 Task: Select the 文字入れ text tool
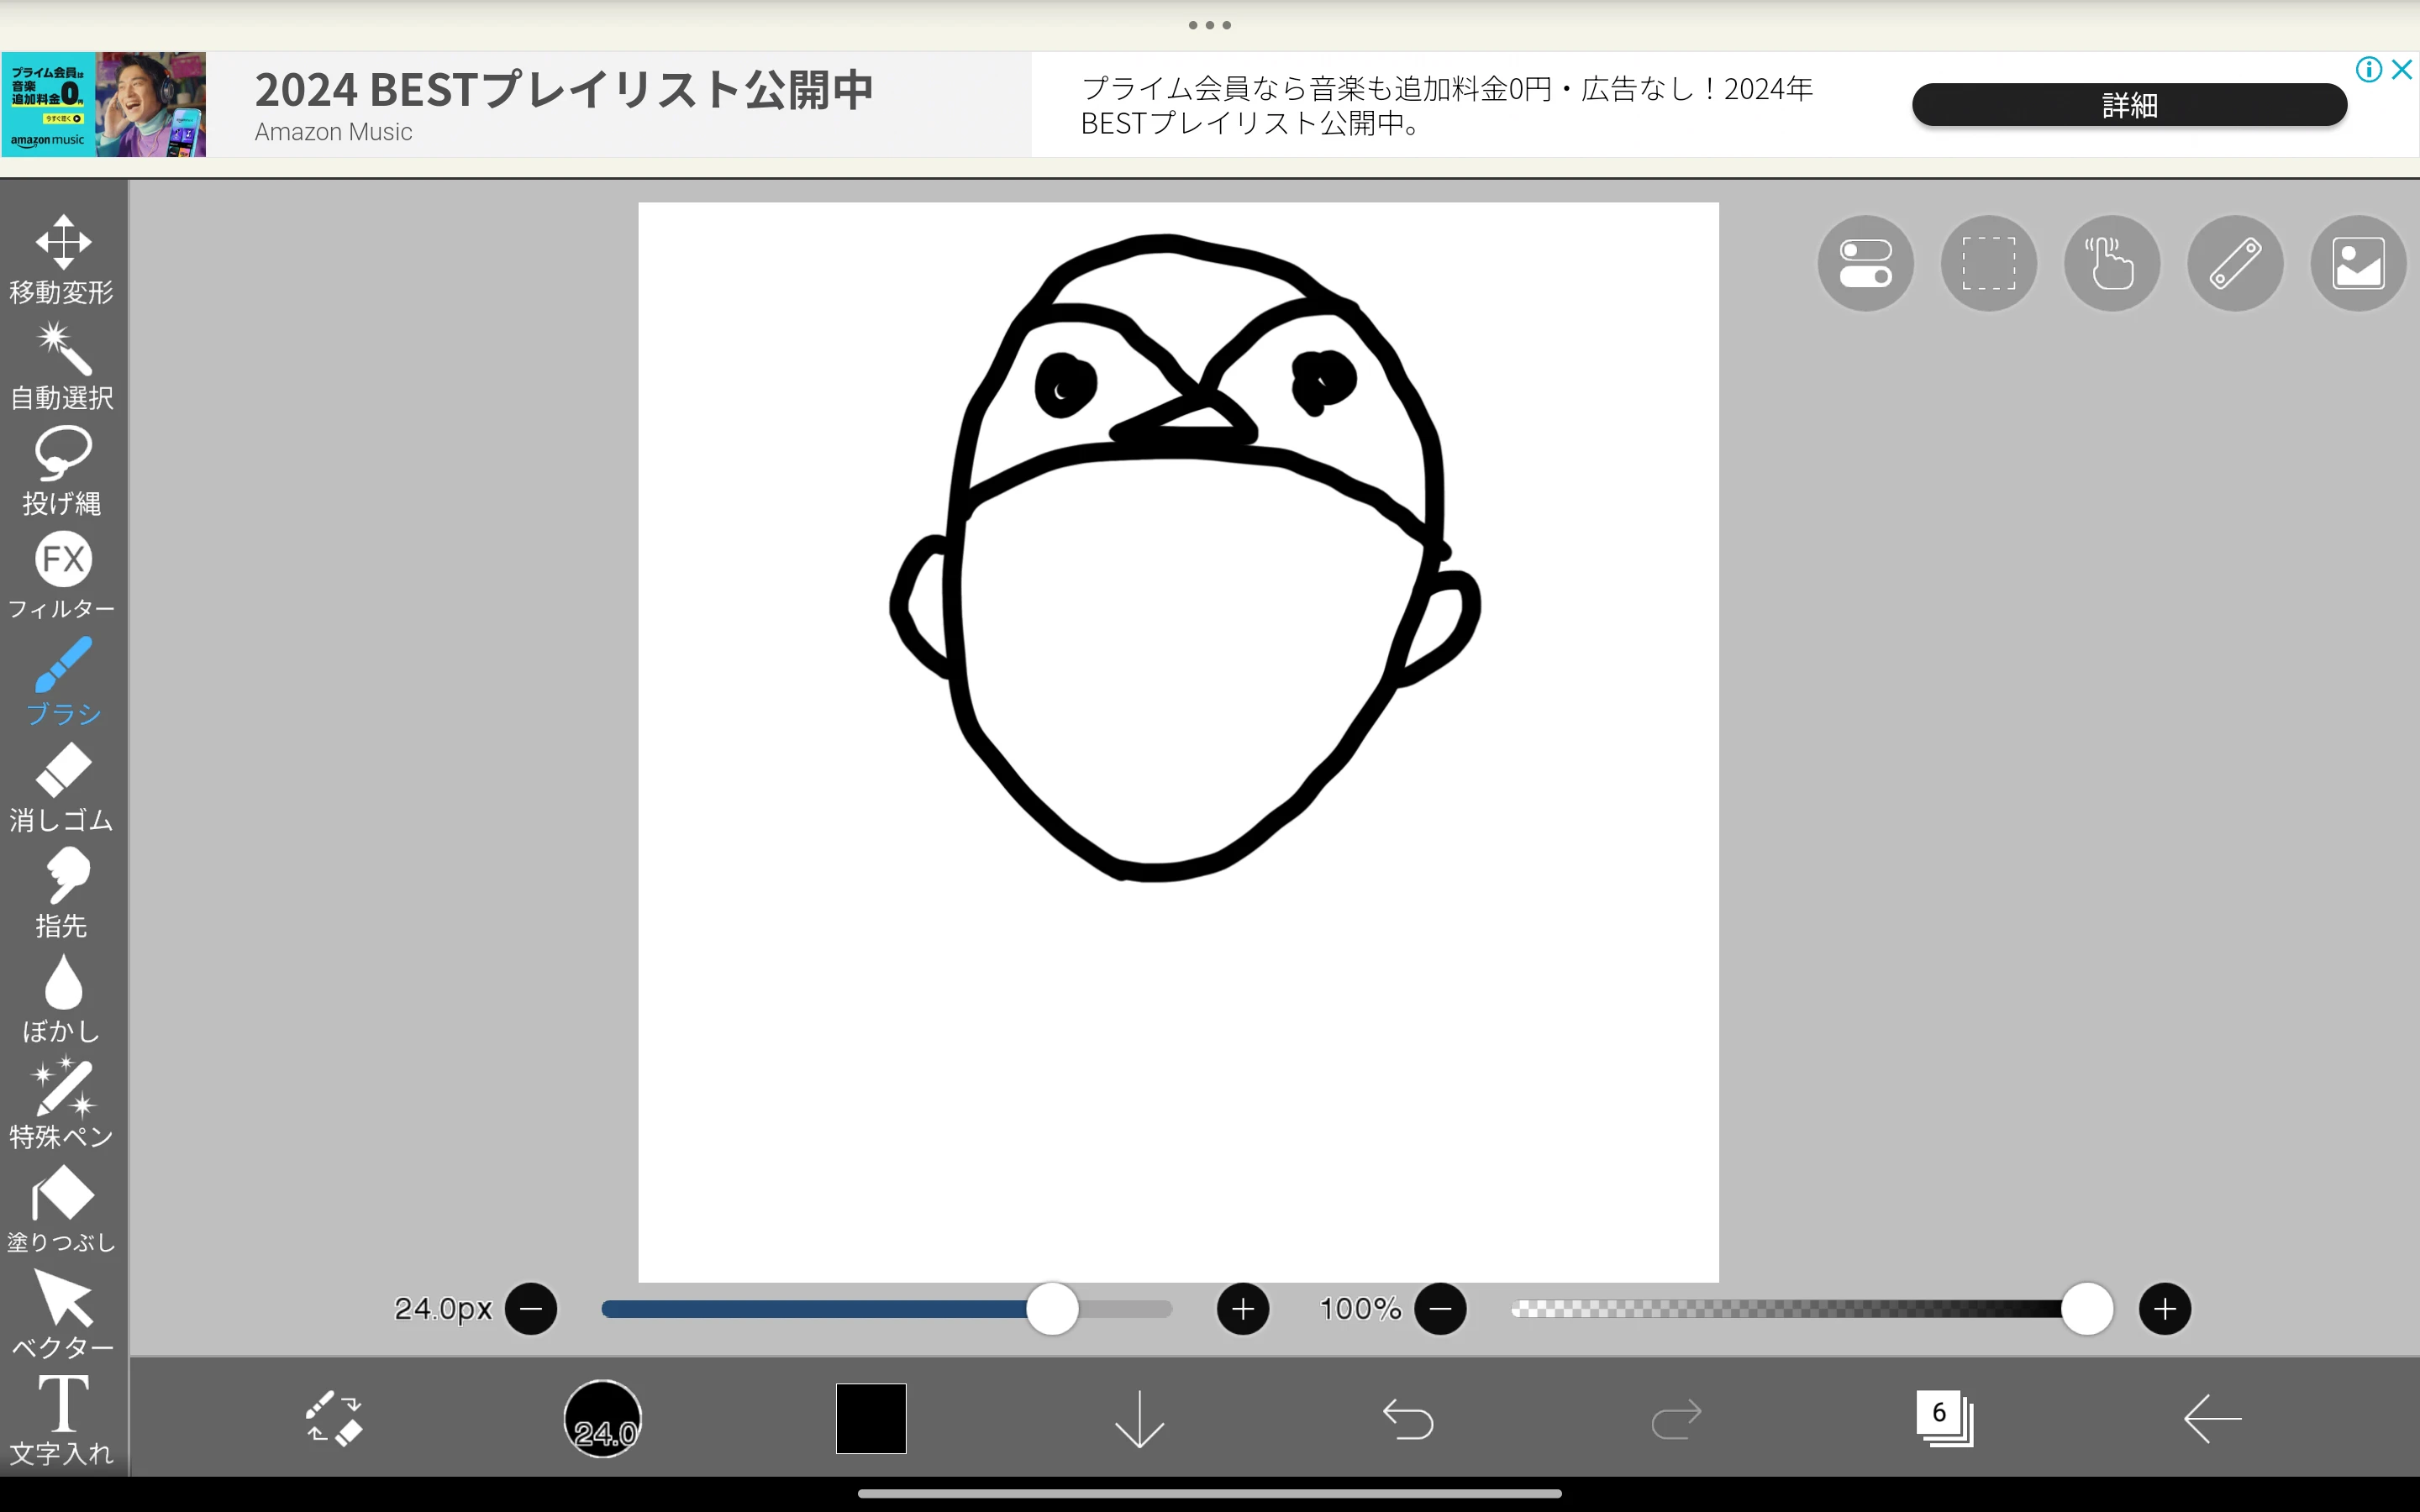62,1420
